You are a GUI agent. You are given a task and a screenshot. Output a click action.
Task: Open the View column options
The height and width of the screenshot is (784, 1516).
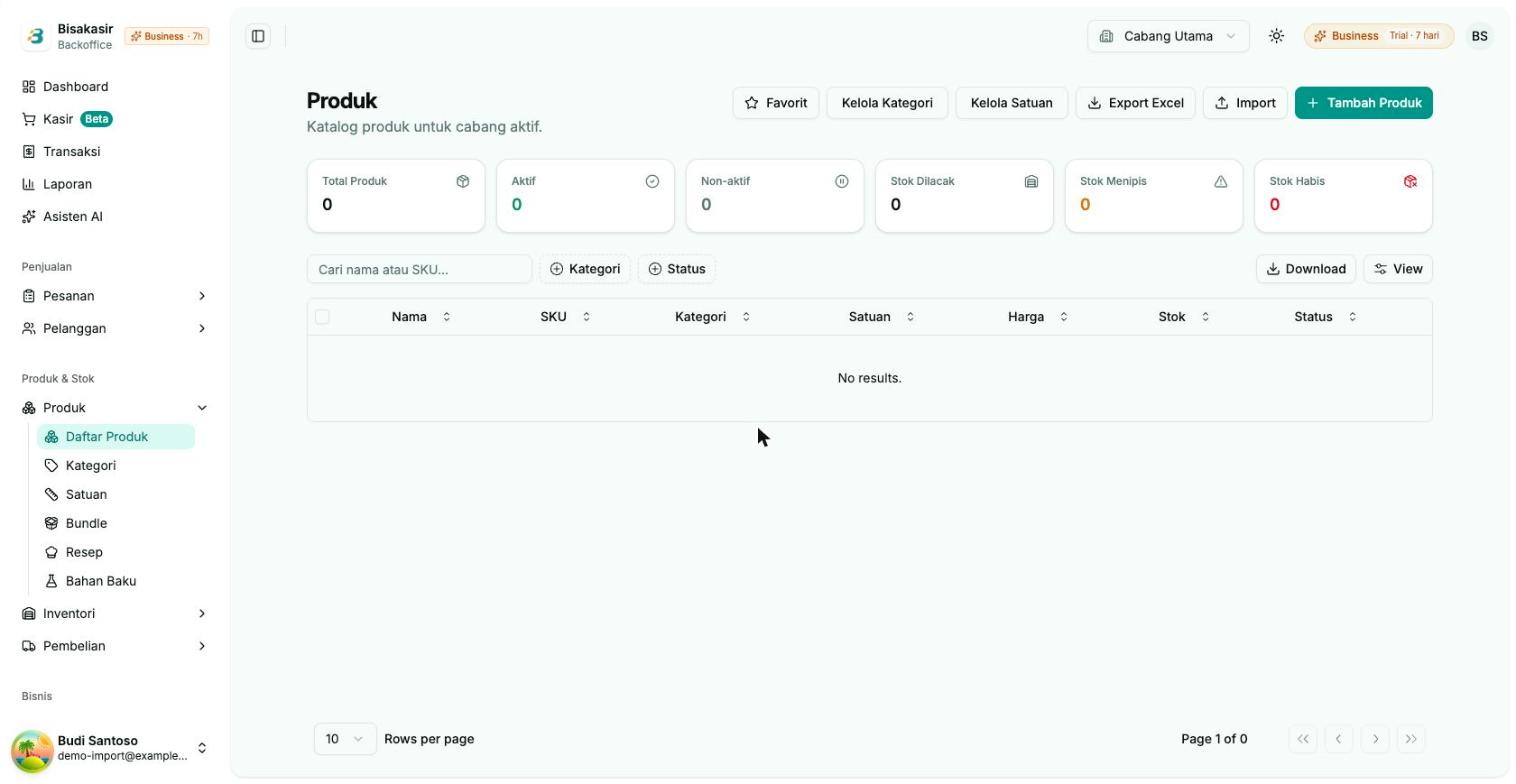coord(1398,269)
